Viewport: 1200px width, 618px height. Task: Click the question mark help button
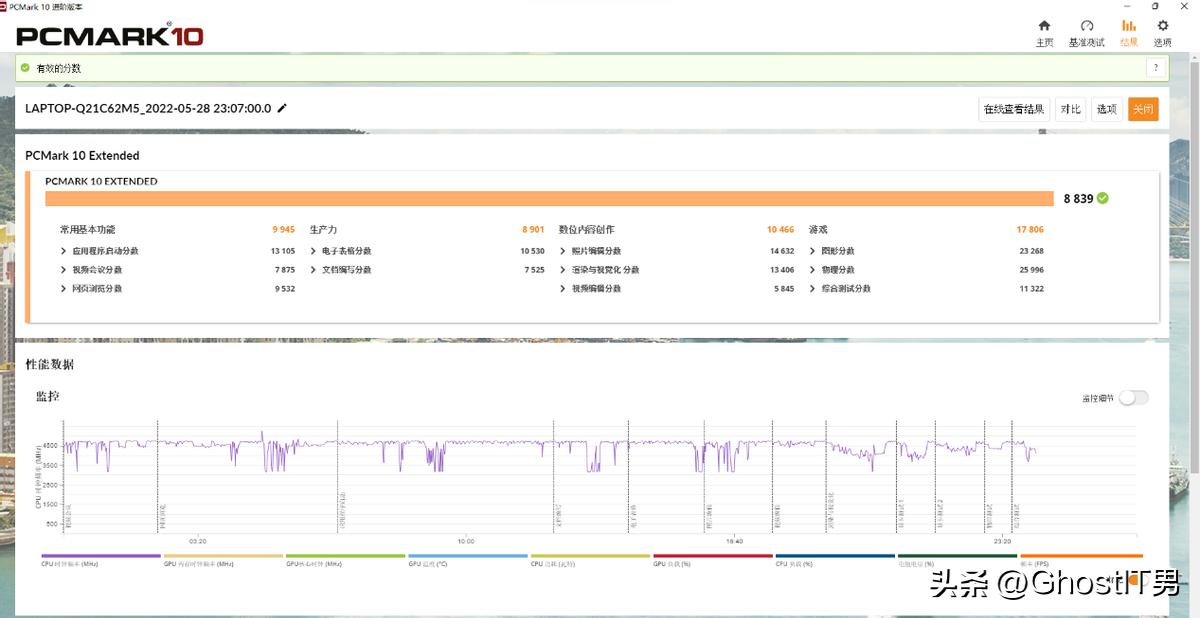[x=1156, y=68]
